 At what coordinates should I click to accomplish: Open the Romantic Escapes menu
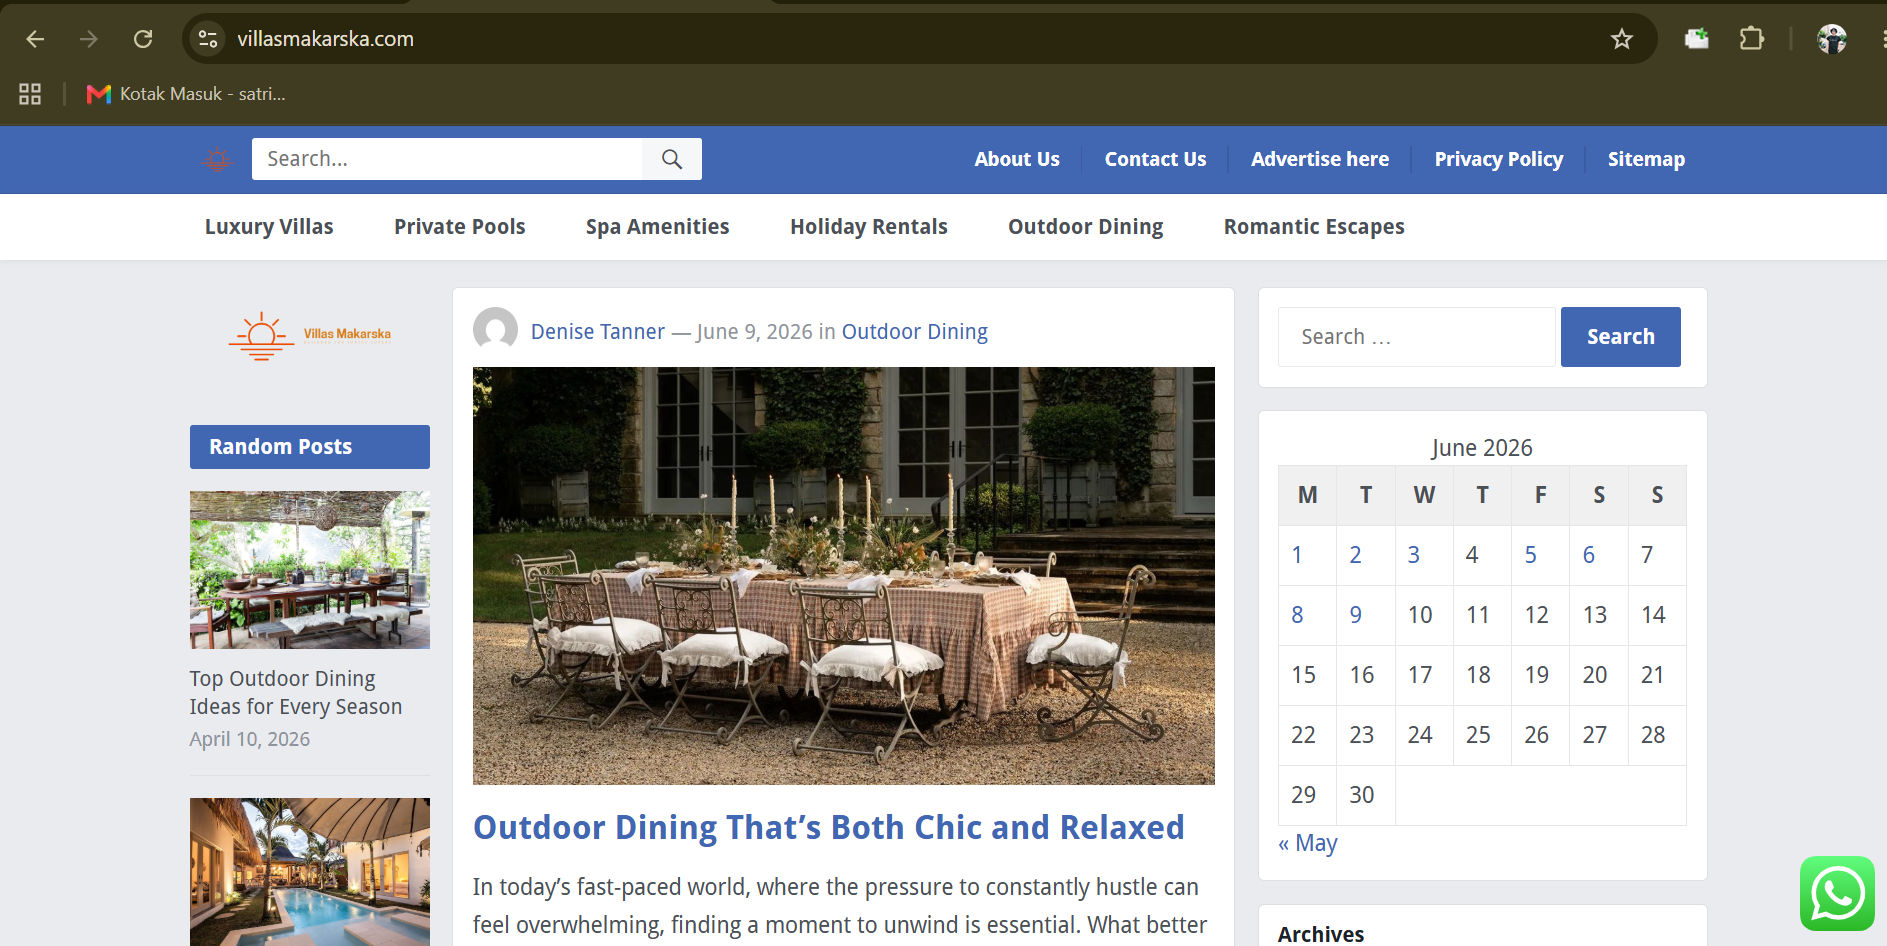point(1314,227)
